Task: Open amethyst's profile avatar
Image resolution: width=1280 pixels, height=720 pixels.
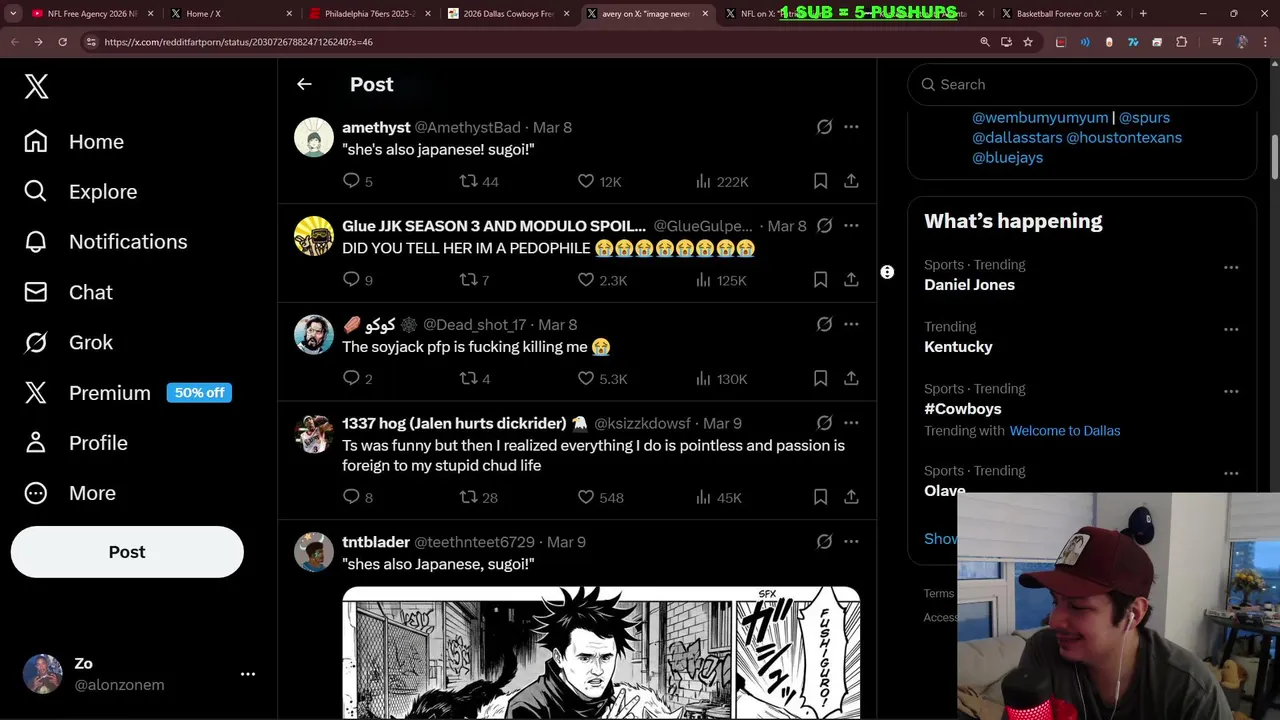Action: pos(314,138)
